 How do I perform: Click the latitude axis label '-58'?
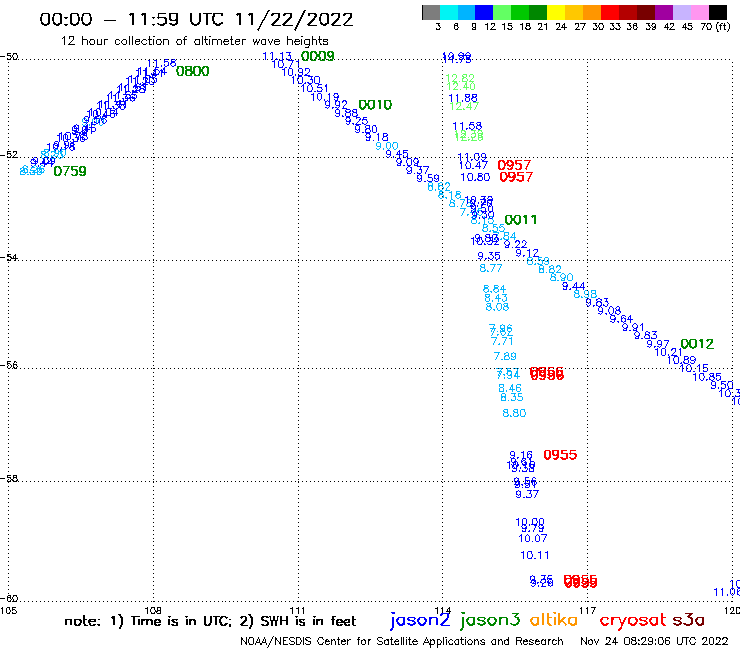pos(9,479)
